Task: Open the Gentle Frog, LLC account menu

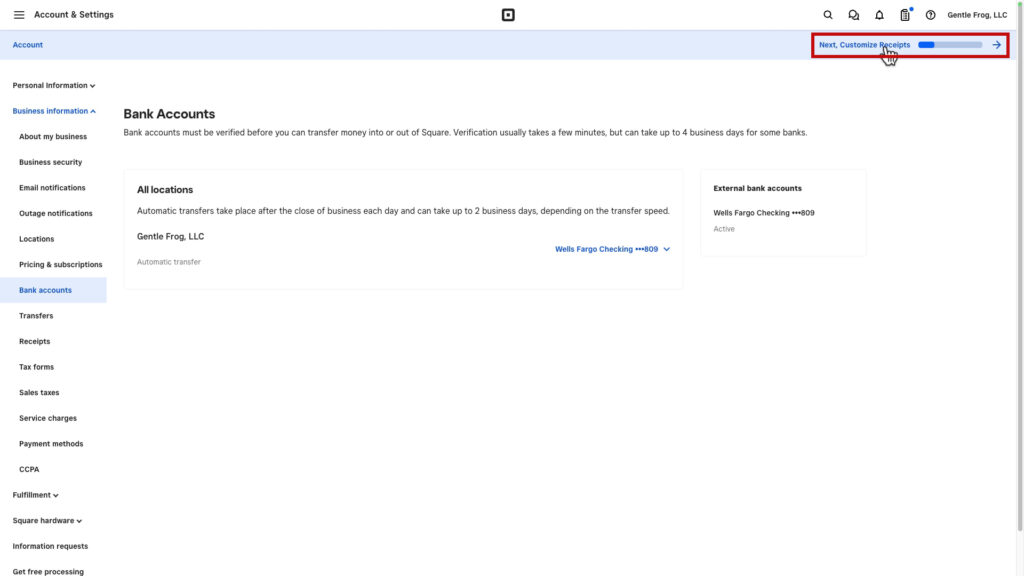Action: click(977, 15)
